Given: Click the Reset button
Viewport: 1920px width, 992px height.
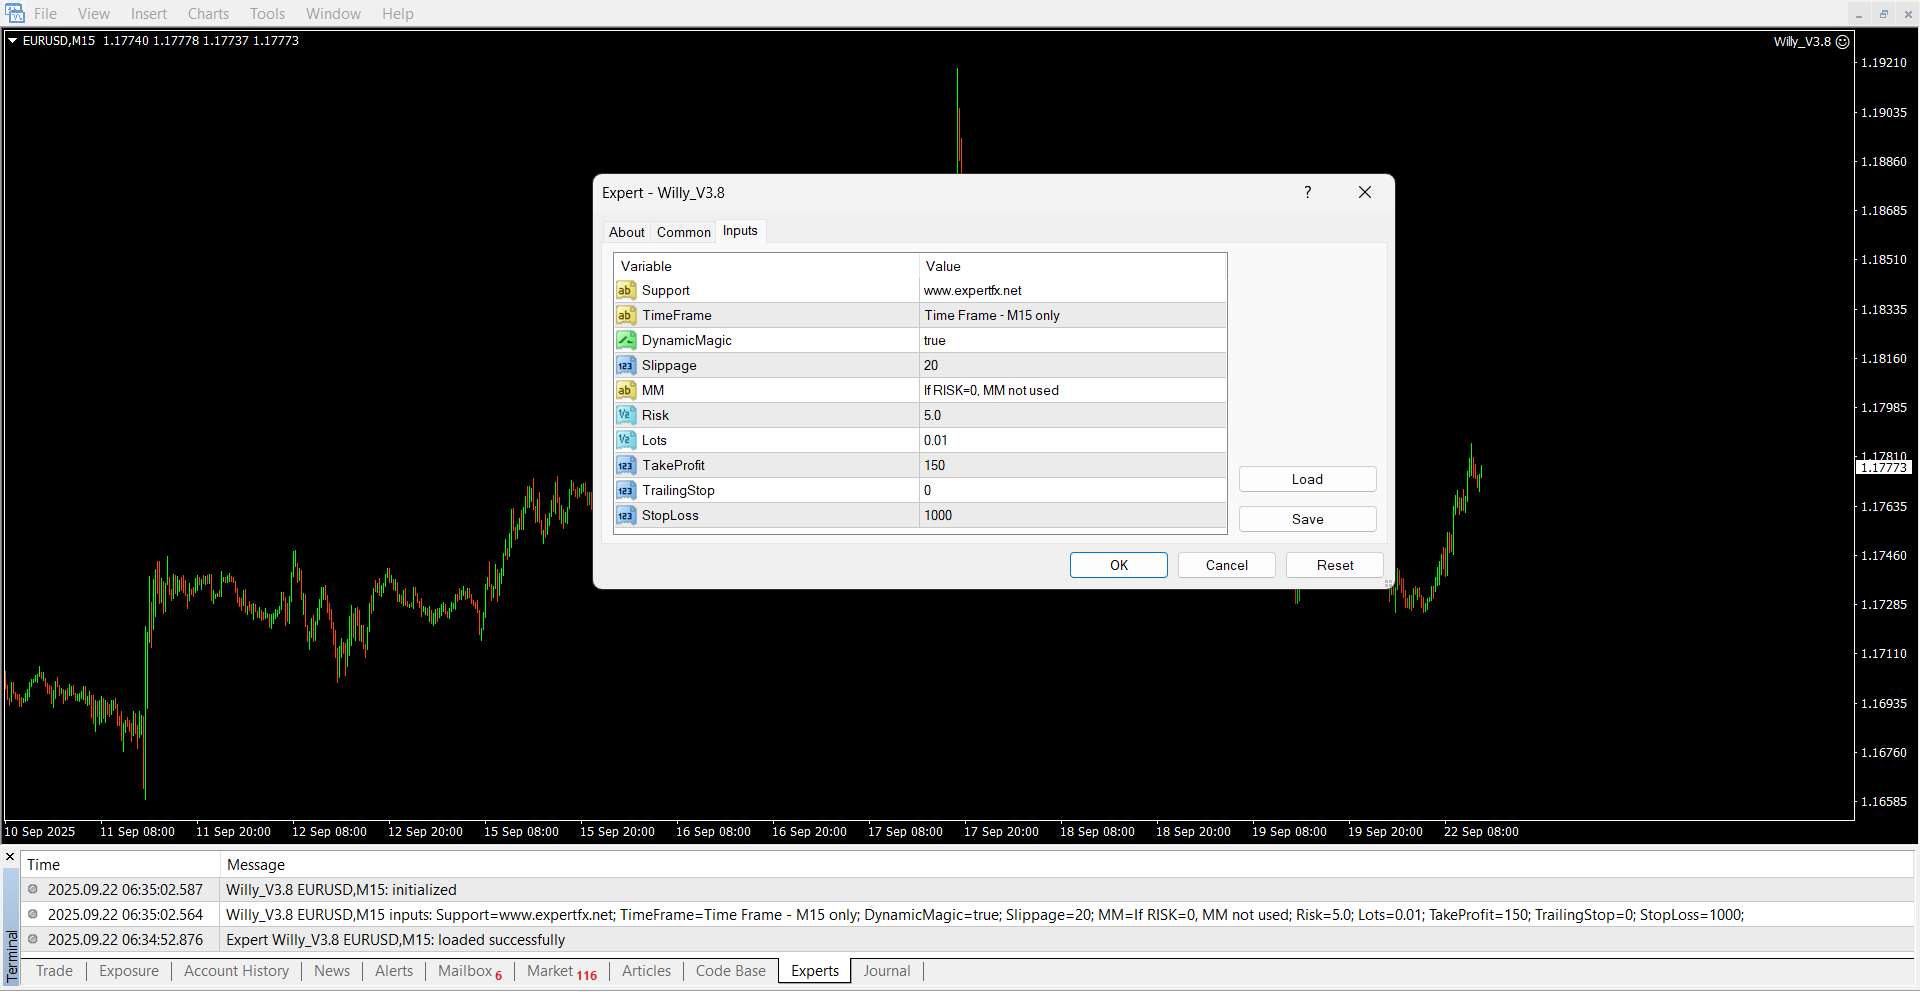Looking at the screenshot, I should point(1334,566).
